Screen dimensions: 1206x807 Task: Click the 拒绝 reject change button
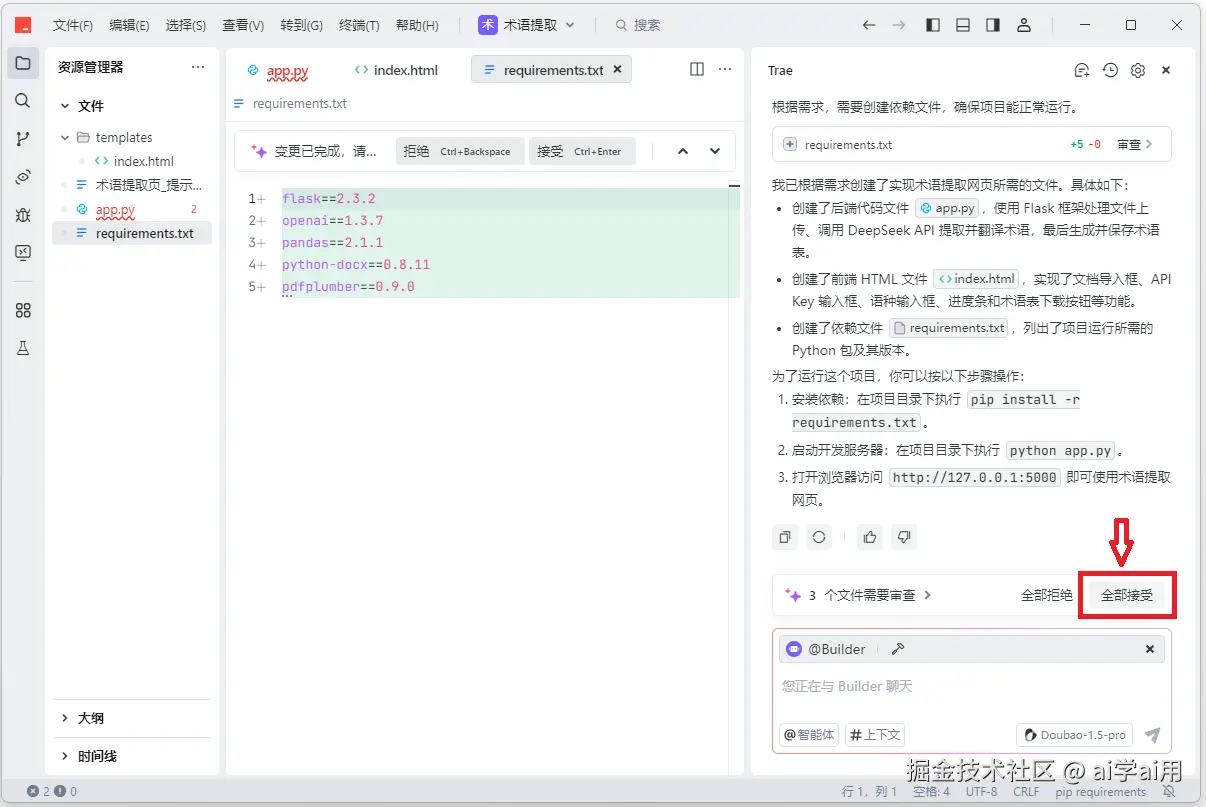click(x=460, y=151)
